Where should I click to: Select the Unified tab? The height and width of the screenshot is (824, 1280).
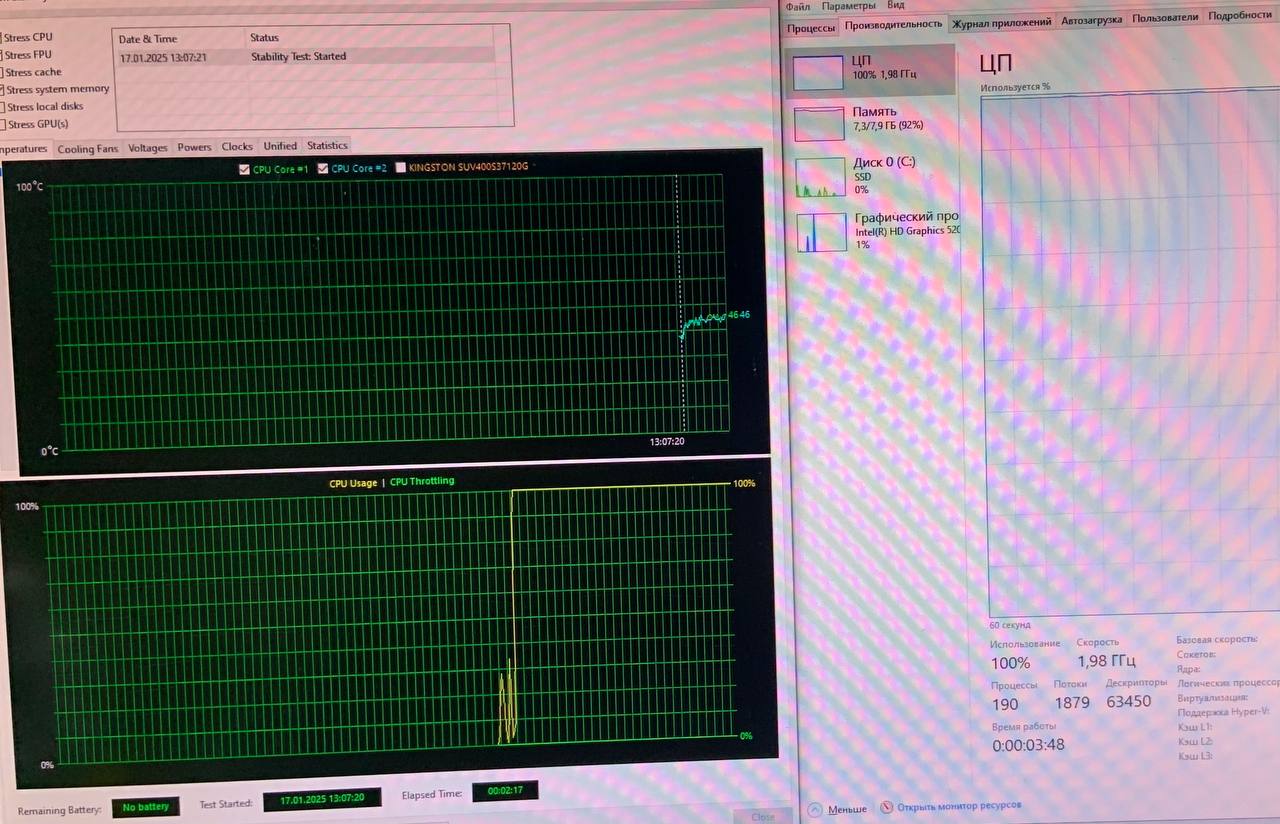(x=280, y=146)
